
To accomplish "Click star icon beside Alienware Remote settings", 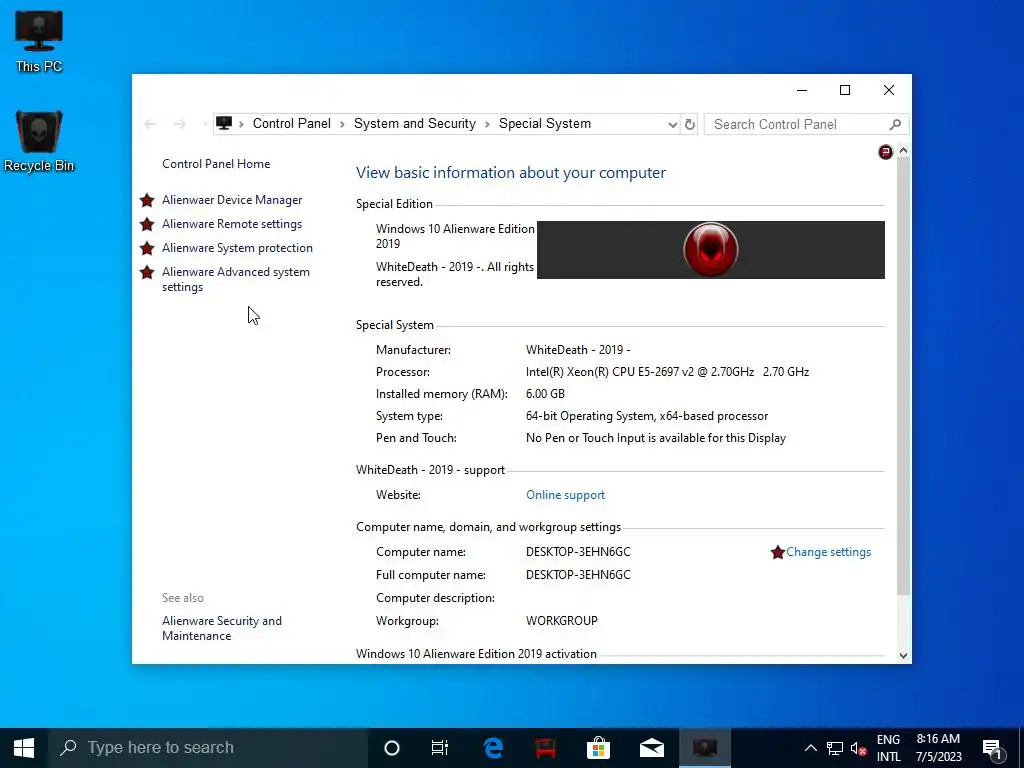I will click(147, 224).
